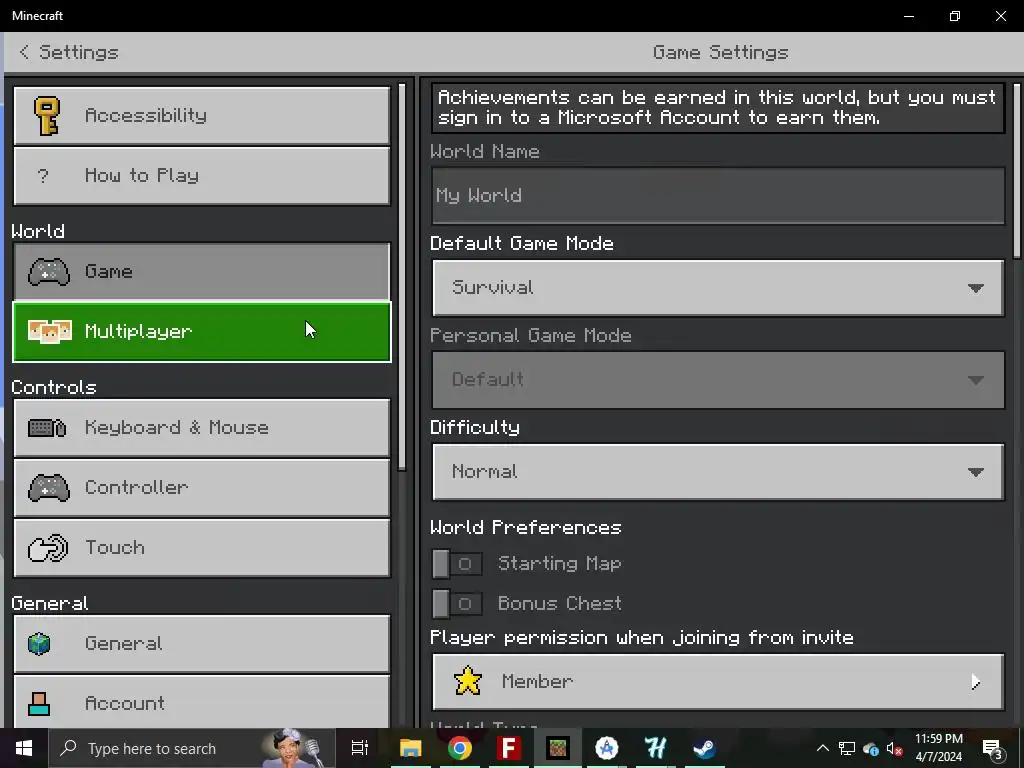Click the Windows search box
1024x768 pixels.
pos(193,748)
